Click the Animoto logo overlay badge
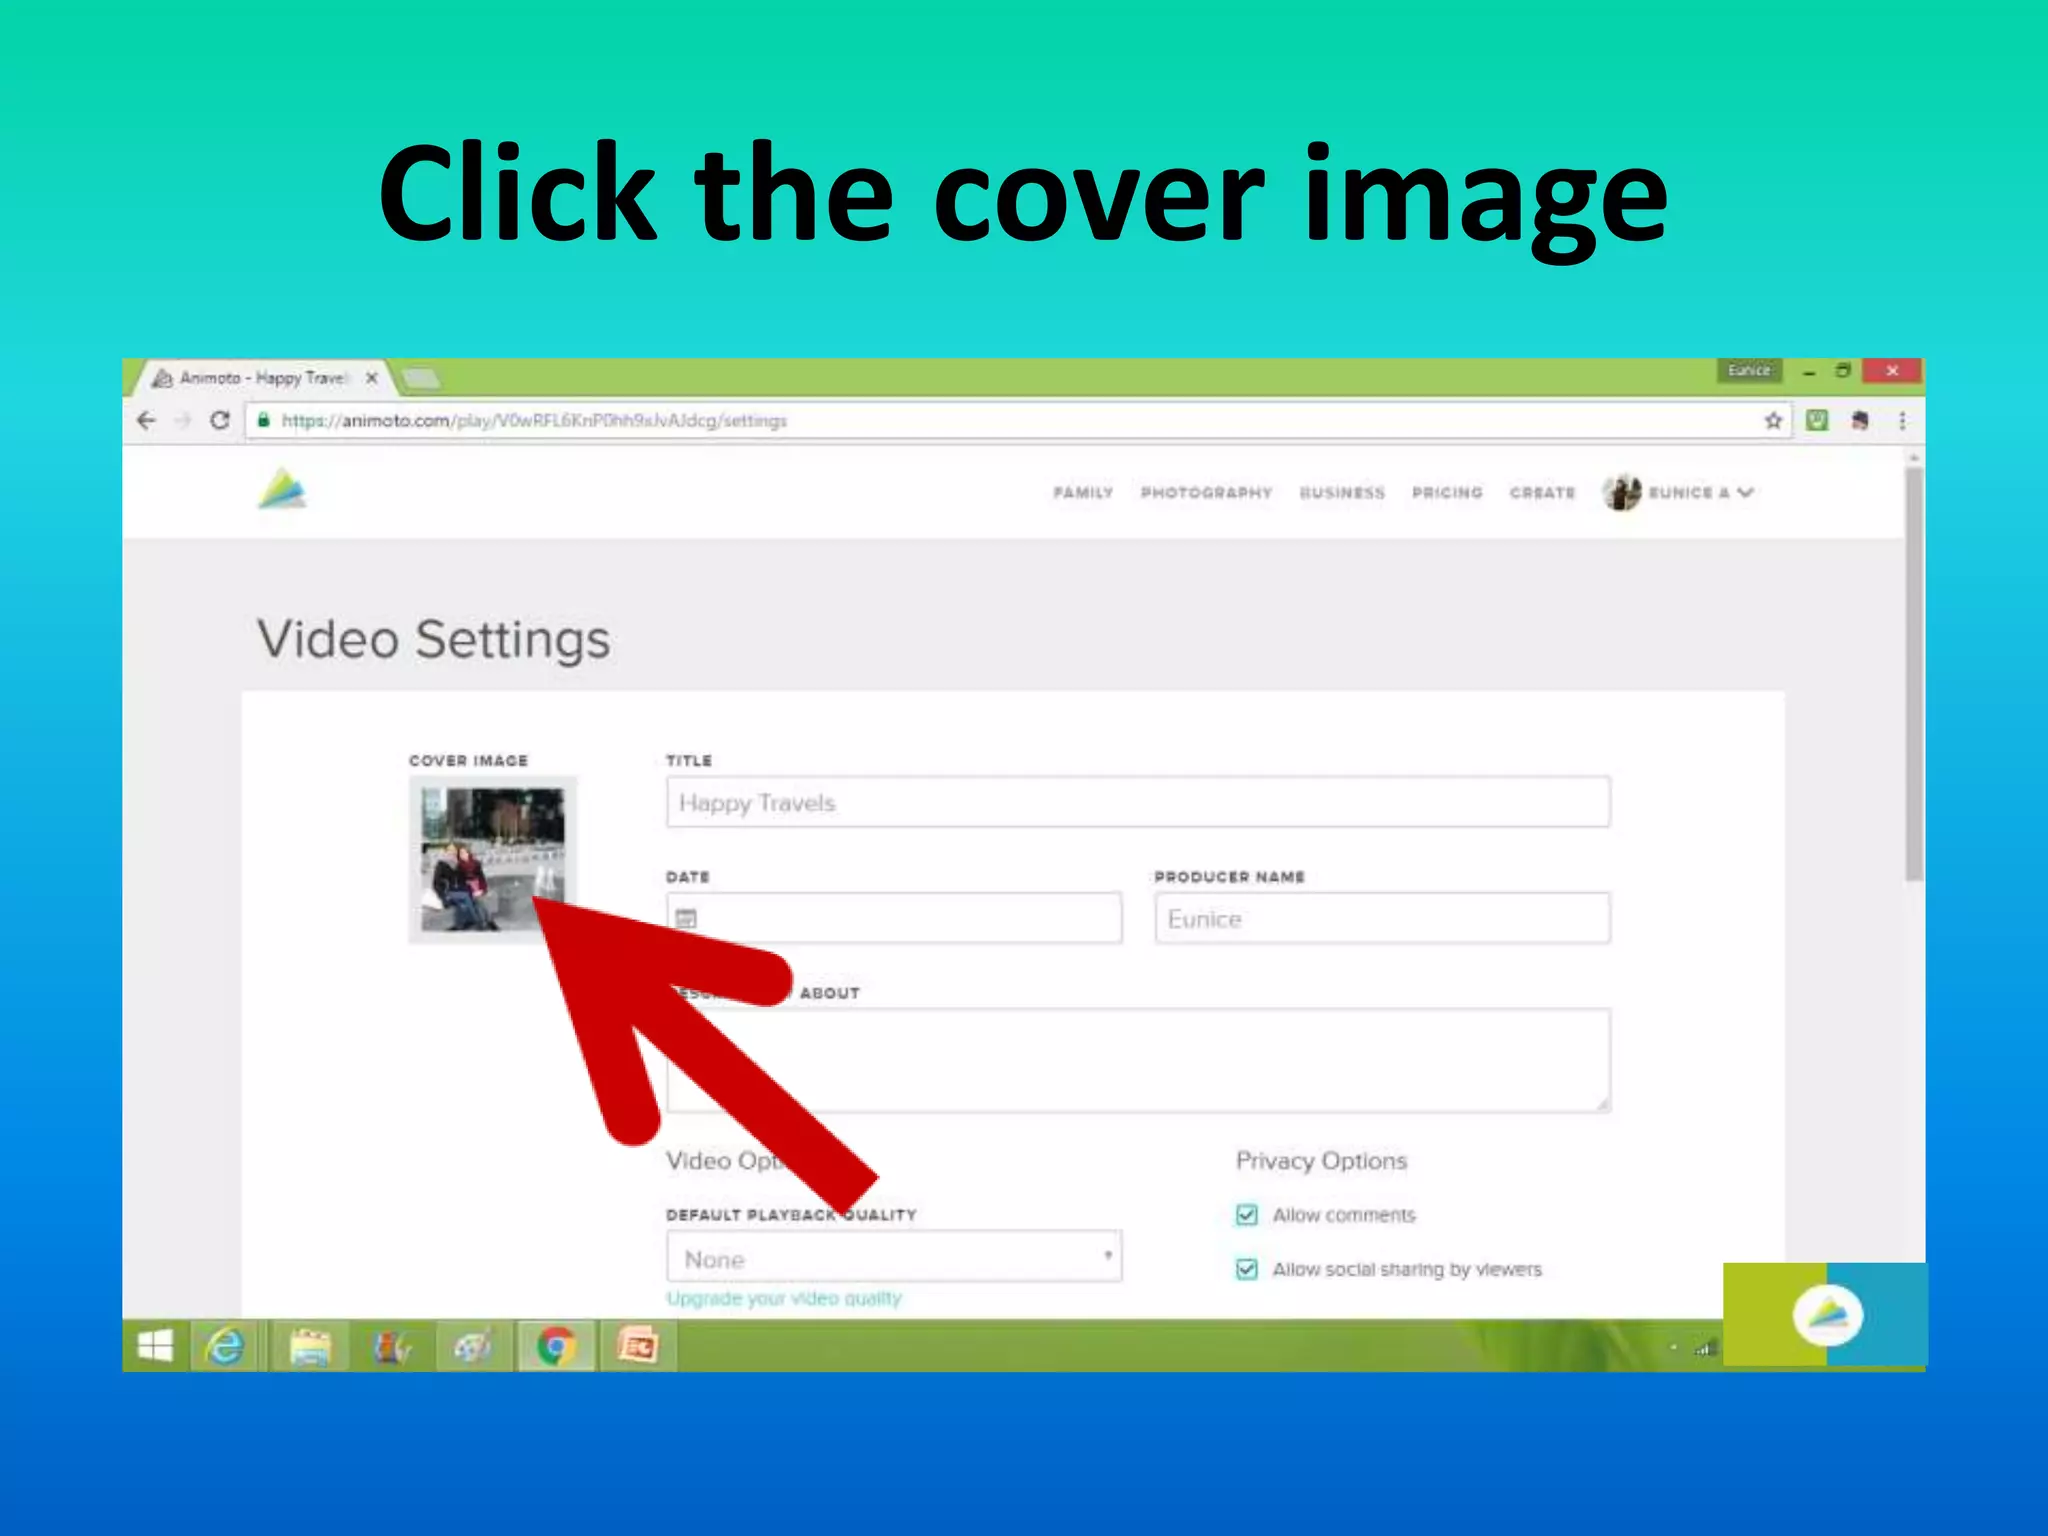 1827,1315
